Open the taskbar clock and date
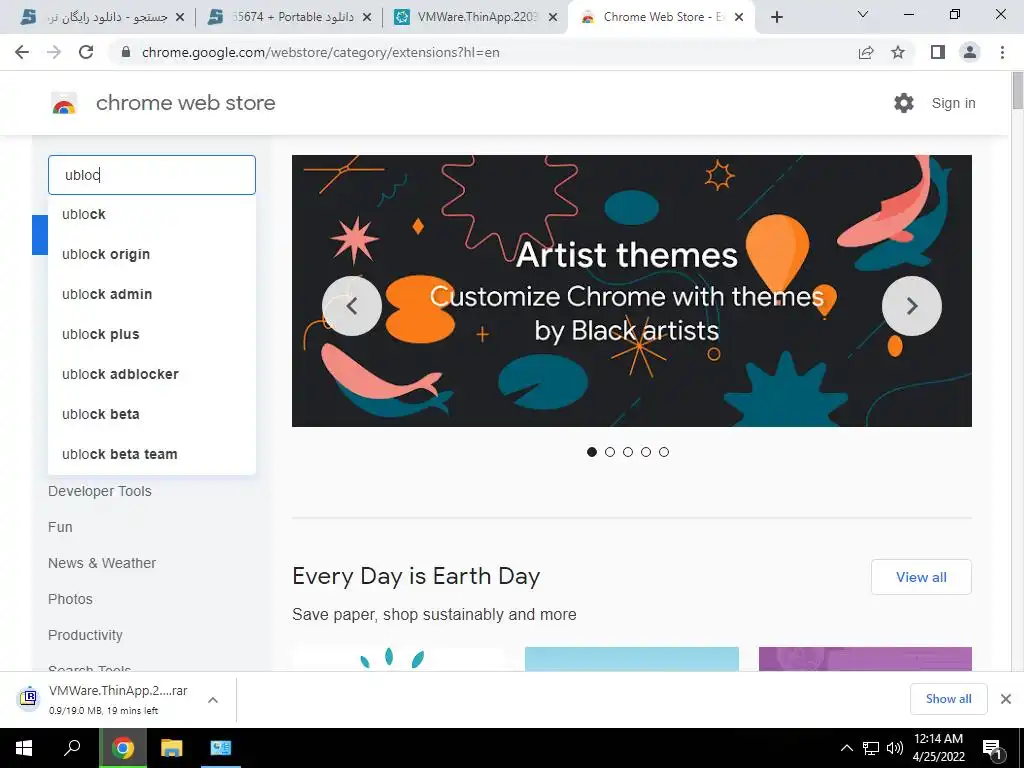Viewport: 1024px width, 768px height. (x=938, y=748)
